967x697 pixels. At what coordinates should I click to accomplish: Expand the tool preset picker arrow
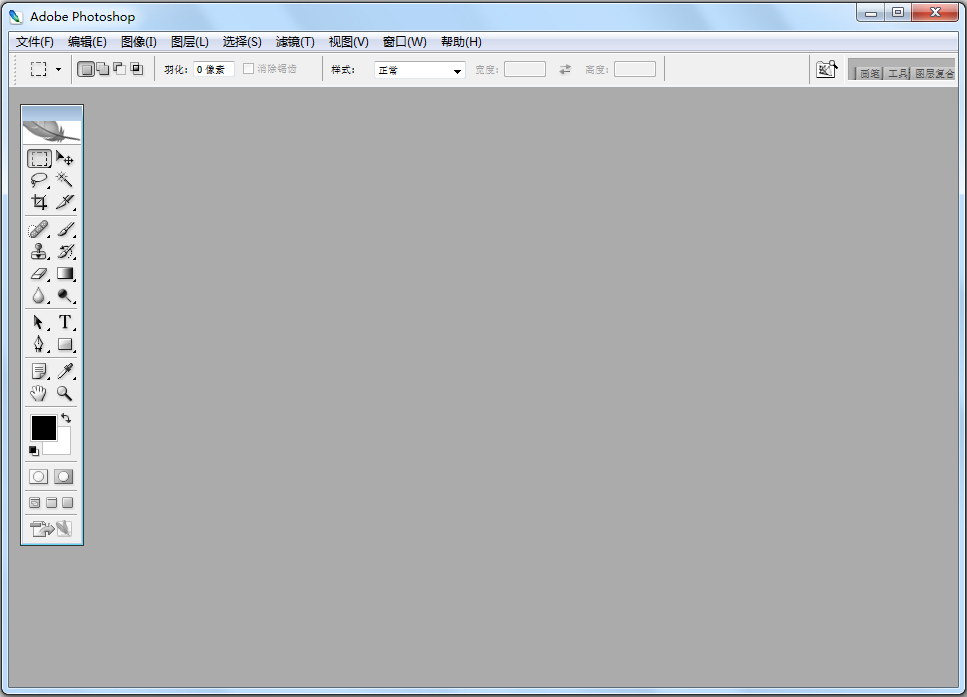[58, 70]
